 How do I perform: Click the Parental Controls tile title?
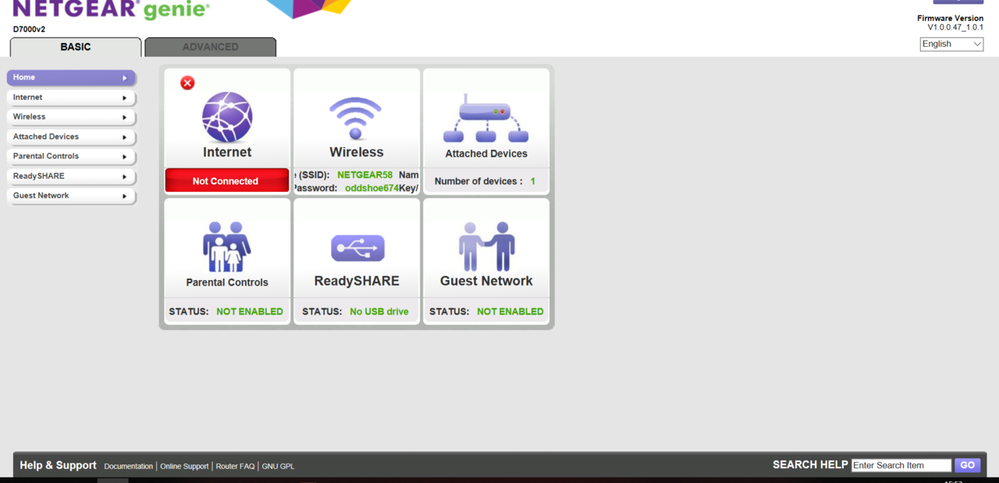pos(227,282)
